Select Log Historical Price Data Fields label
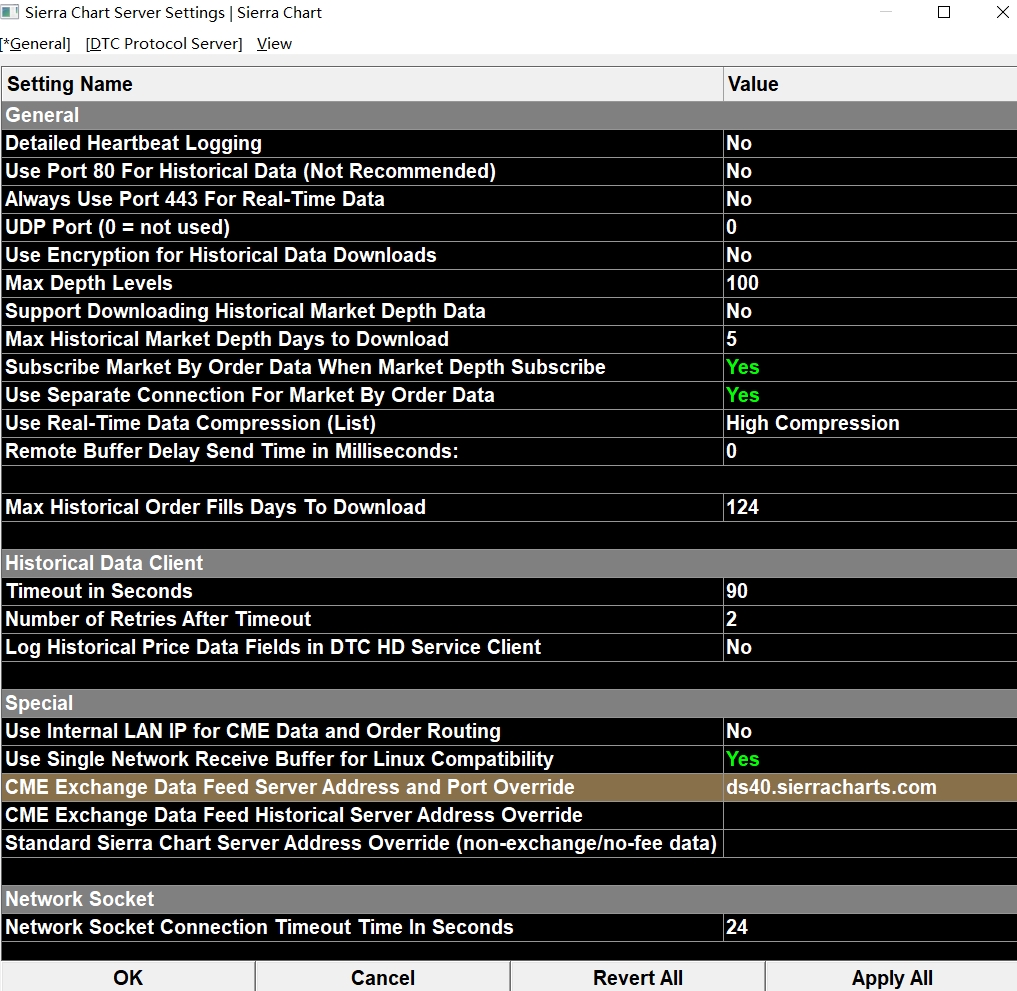 coord(273,647)
